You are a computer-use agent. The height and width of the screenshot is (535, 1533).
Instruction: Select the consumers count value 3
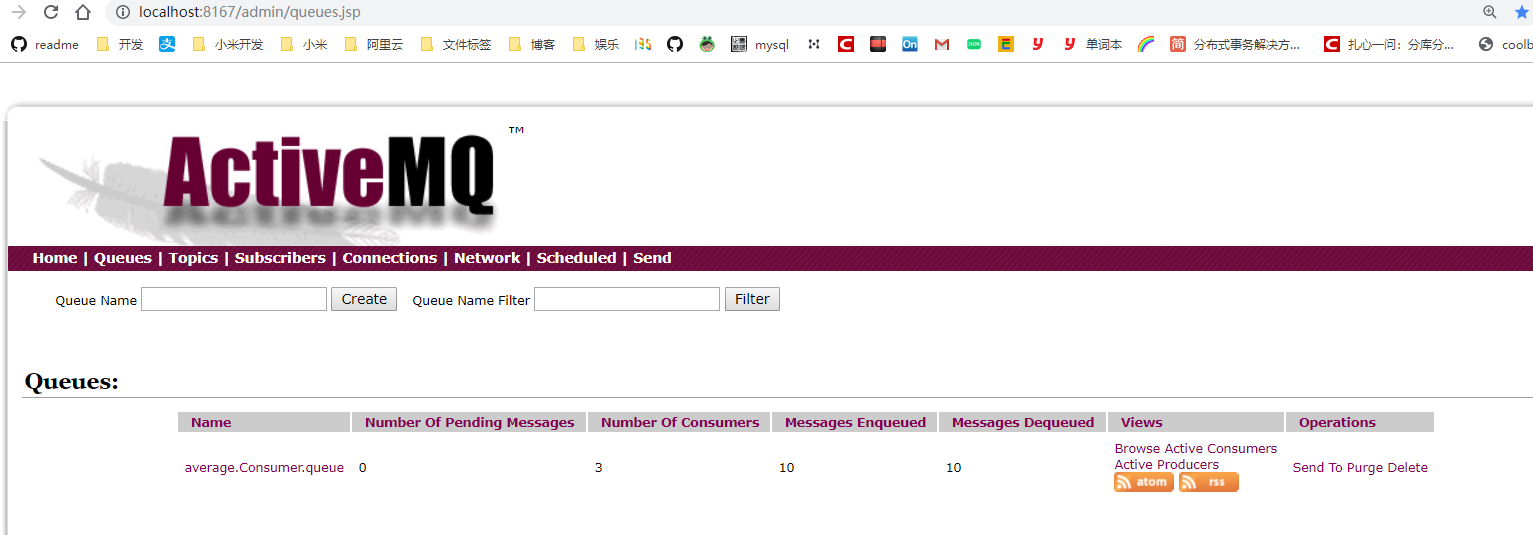(x=598, y=468)
